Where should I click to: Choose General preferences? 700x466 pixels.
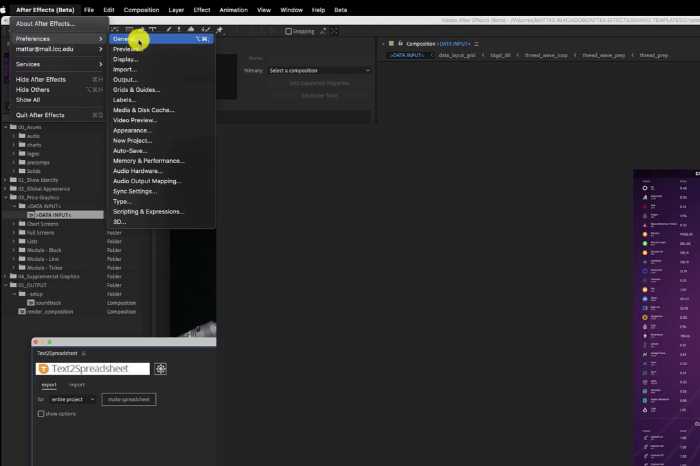pyautogui.click(x=162, y=39)
